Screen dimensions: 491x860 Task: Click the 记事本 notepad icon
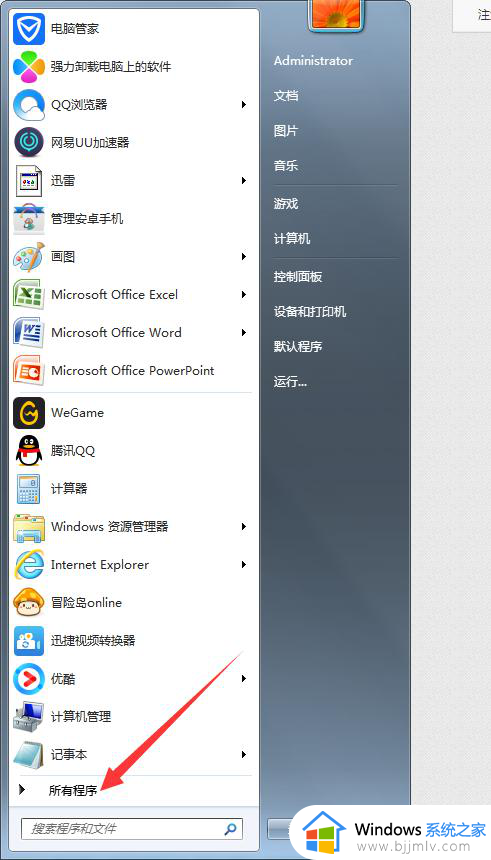[x=29, y=754]
